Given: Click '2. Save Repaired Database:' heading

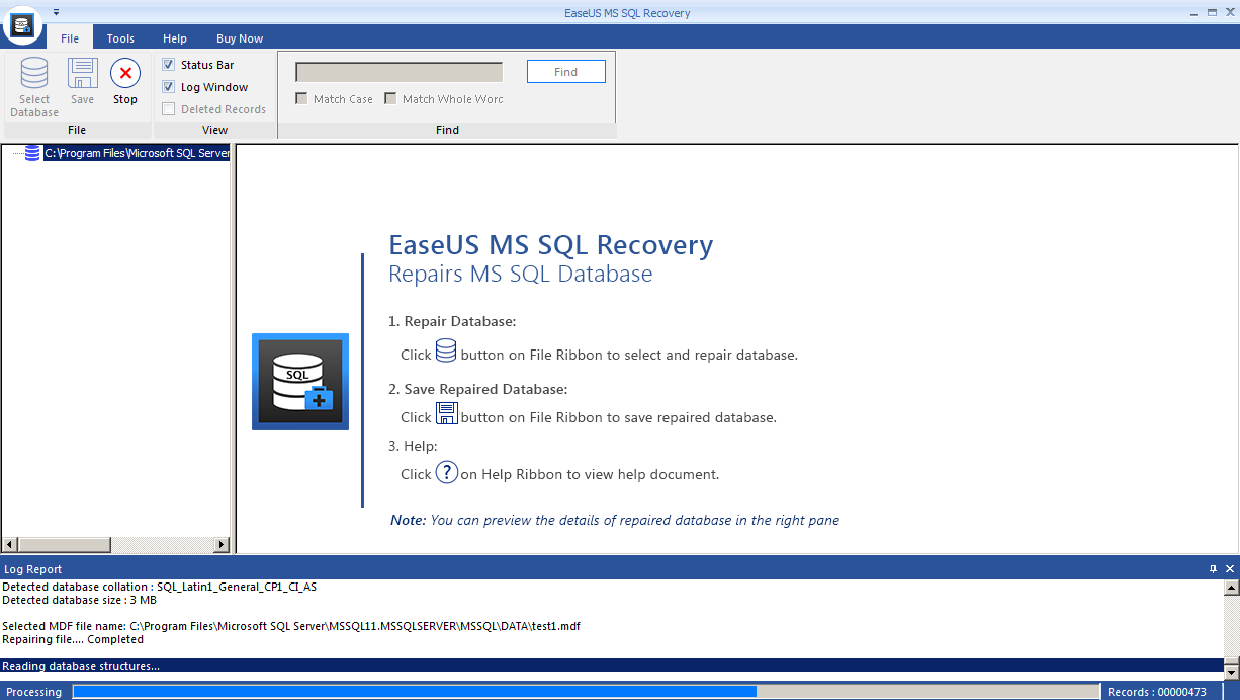Looking at the screenshot, I should coord(478,389).
